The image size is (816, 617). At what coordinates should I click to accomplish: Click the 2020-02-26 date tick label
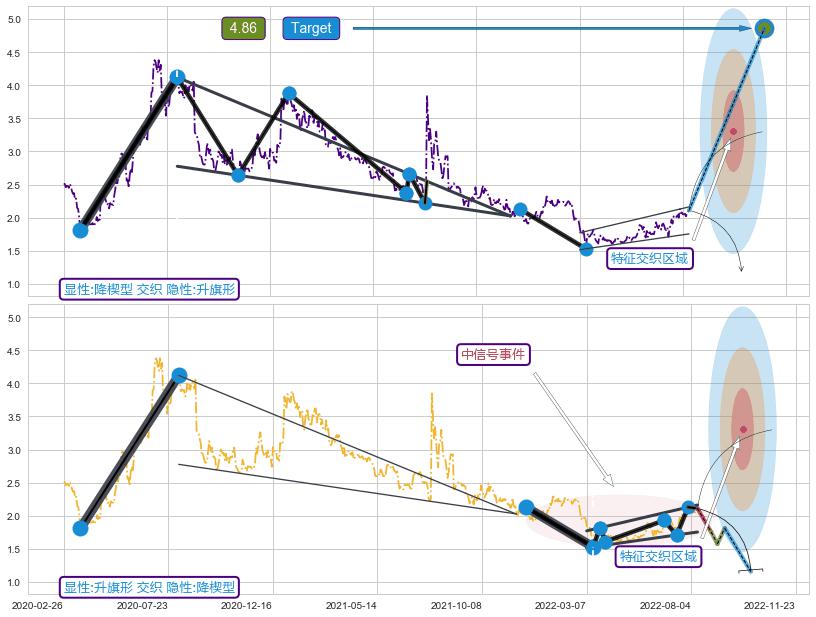[x=35, y=605]
